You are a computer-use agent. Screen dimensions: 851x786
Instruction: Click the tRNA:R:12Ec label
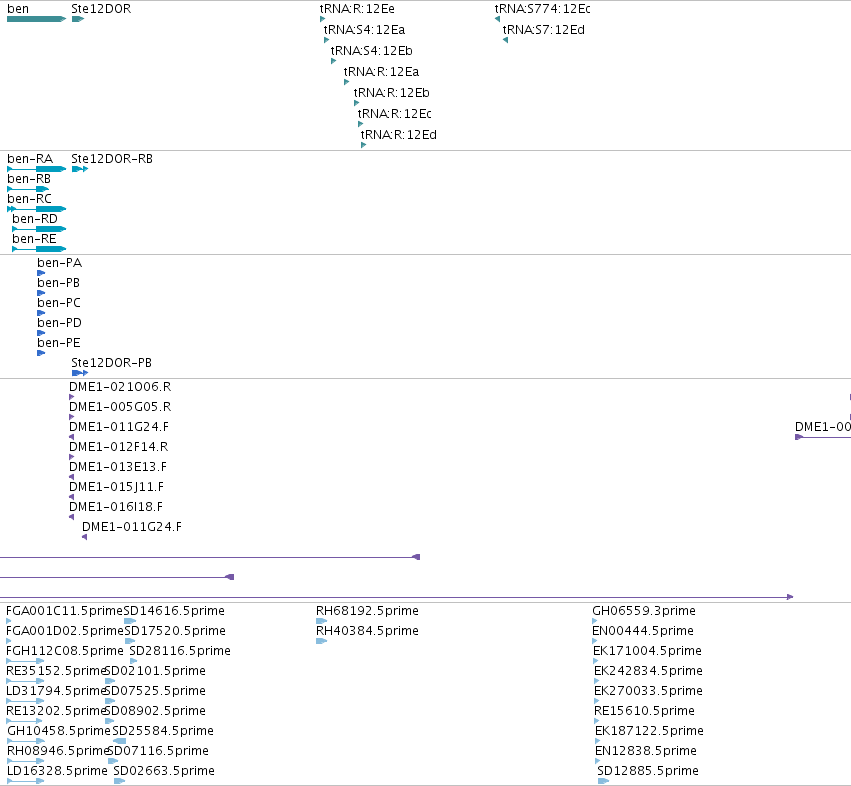(x=395, y=114)
